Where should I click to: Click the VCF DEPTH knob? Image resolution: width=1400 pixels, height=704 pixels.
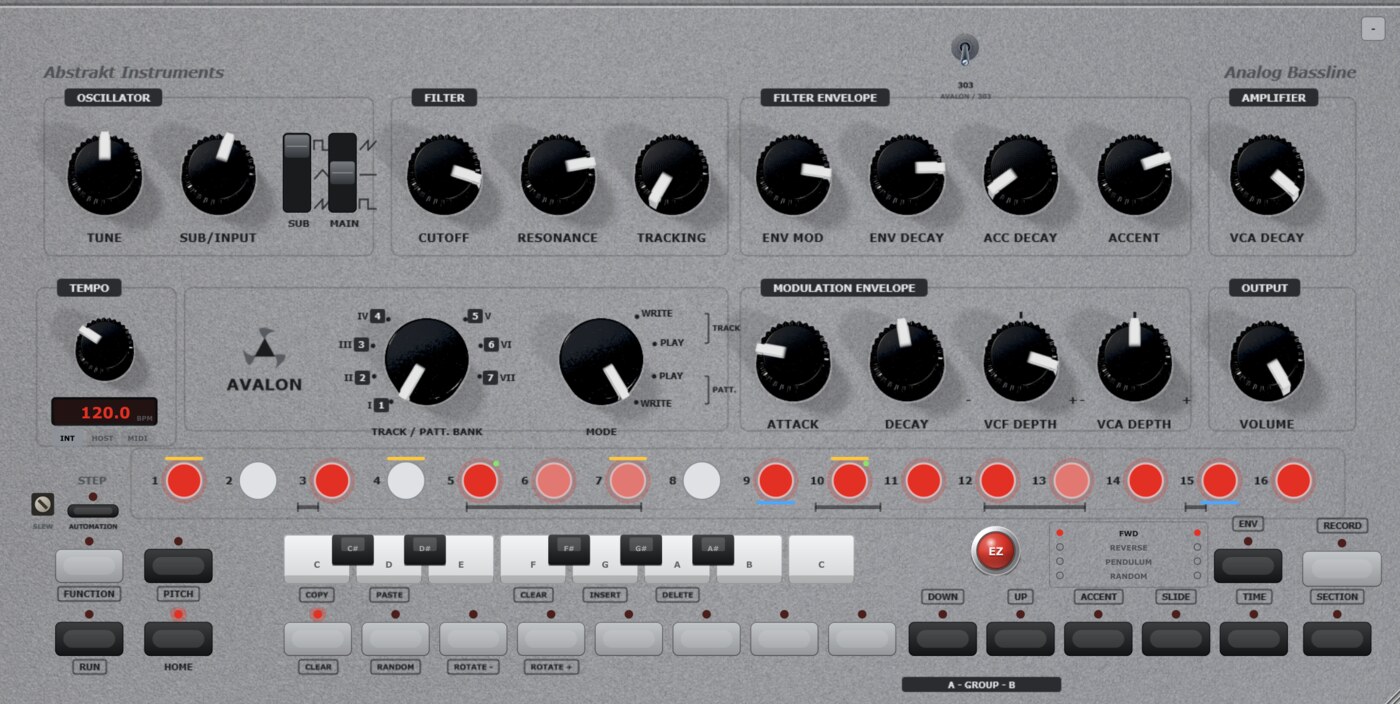pos(1020,361)
